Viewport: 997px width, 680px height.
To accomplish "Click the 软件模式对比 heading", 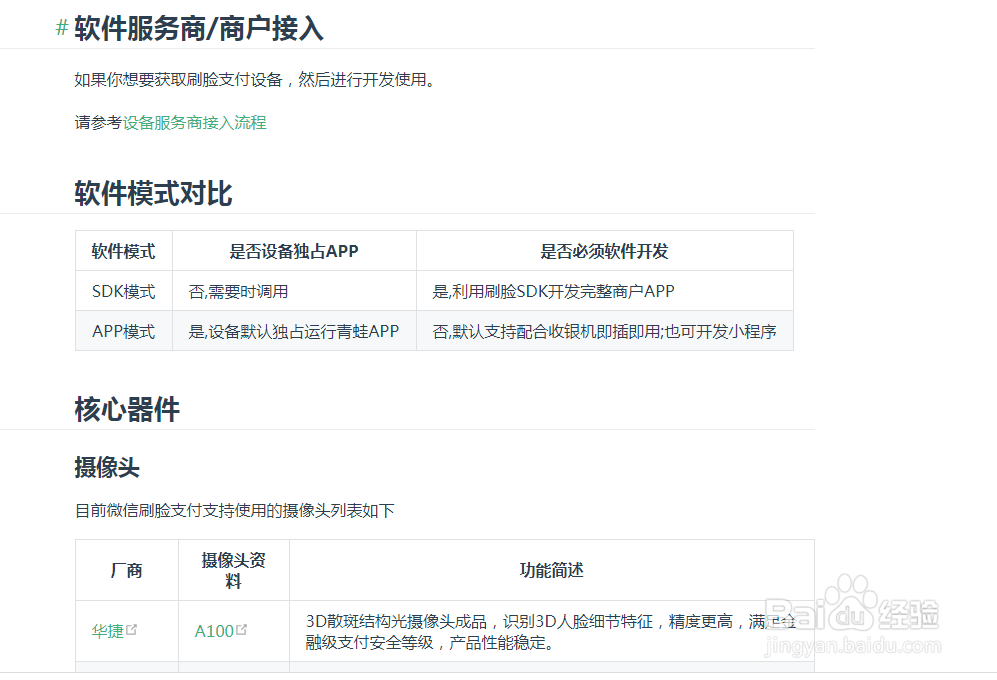I will click(153, 193).
